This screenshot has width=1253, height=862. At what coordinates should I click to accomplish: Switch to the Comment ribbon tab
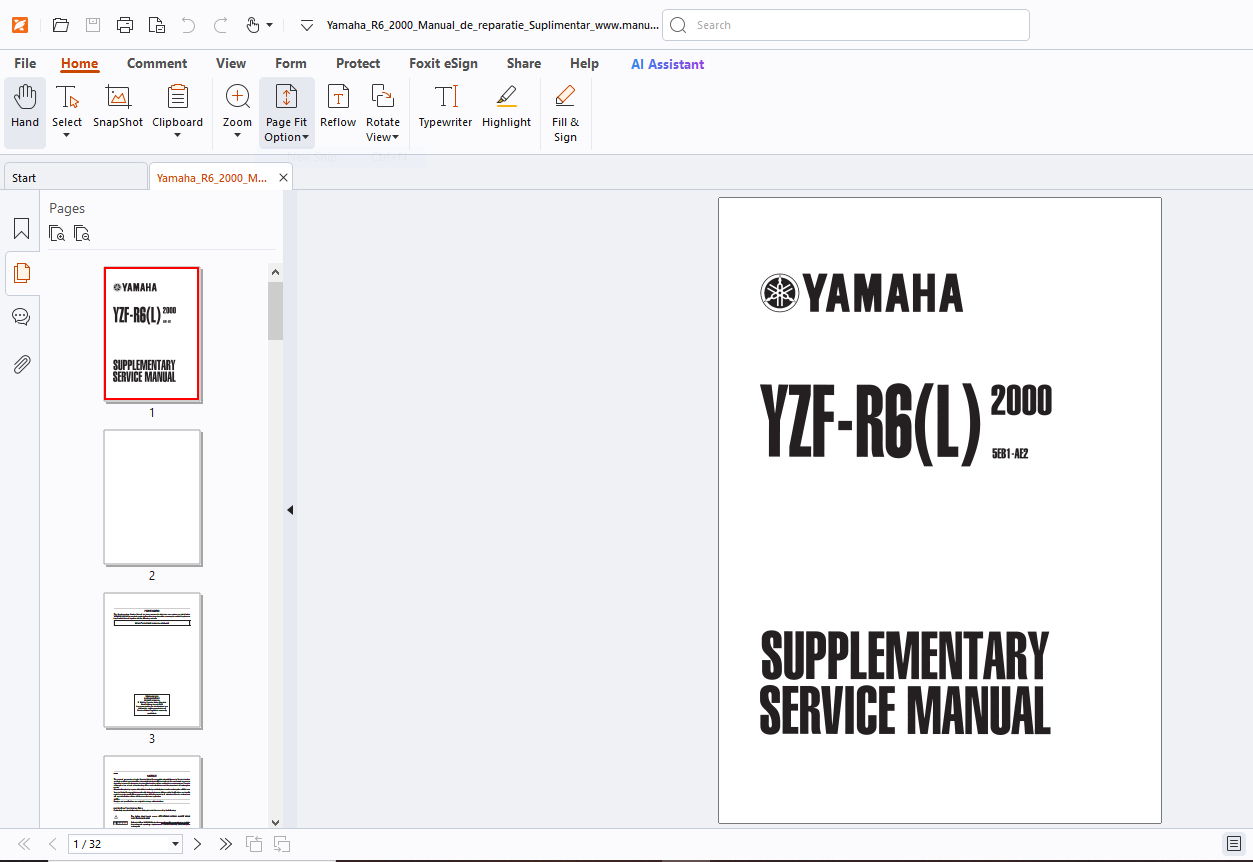[x=157, y=63]
